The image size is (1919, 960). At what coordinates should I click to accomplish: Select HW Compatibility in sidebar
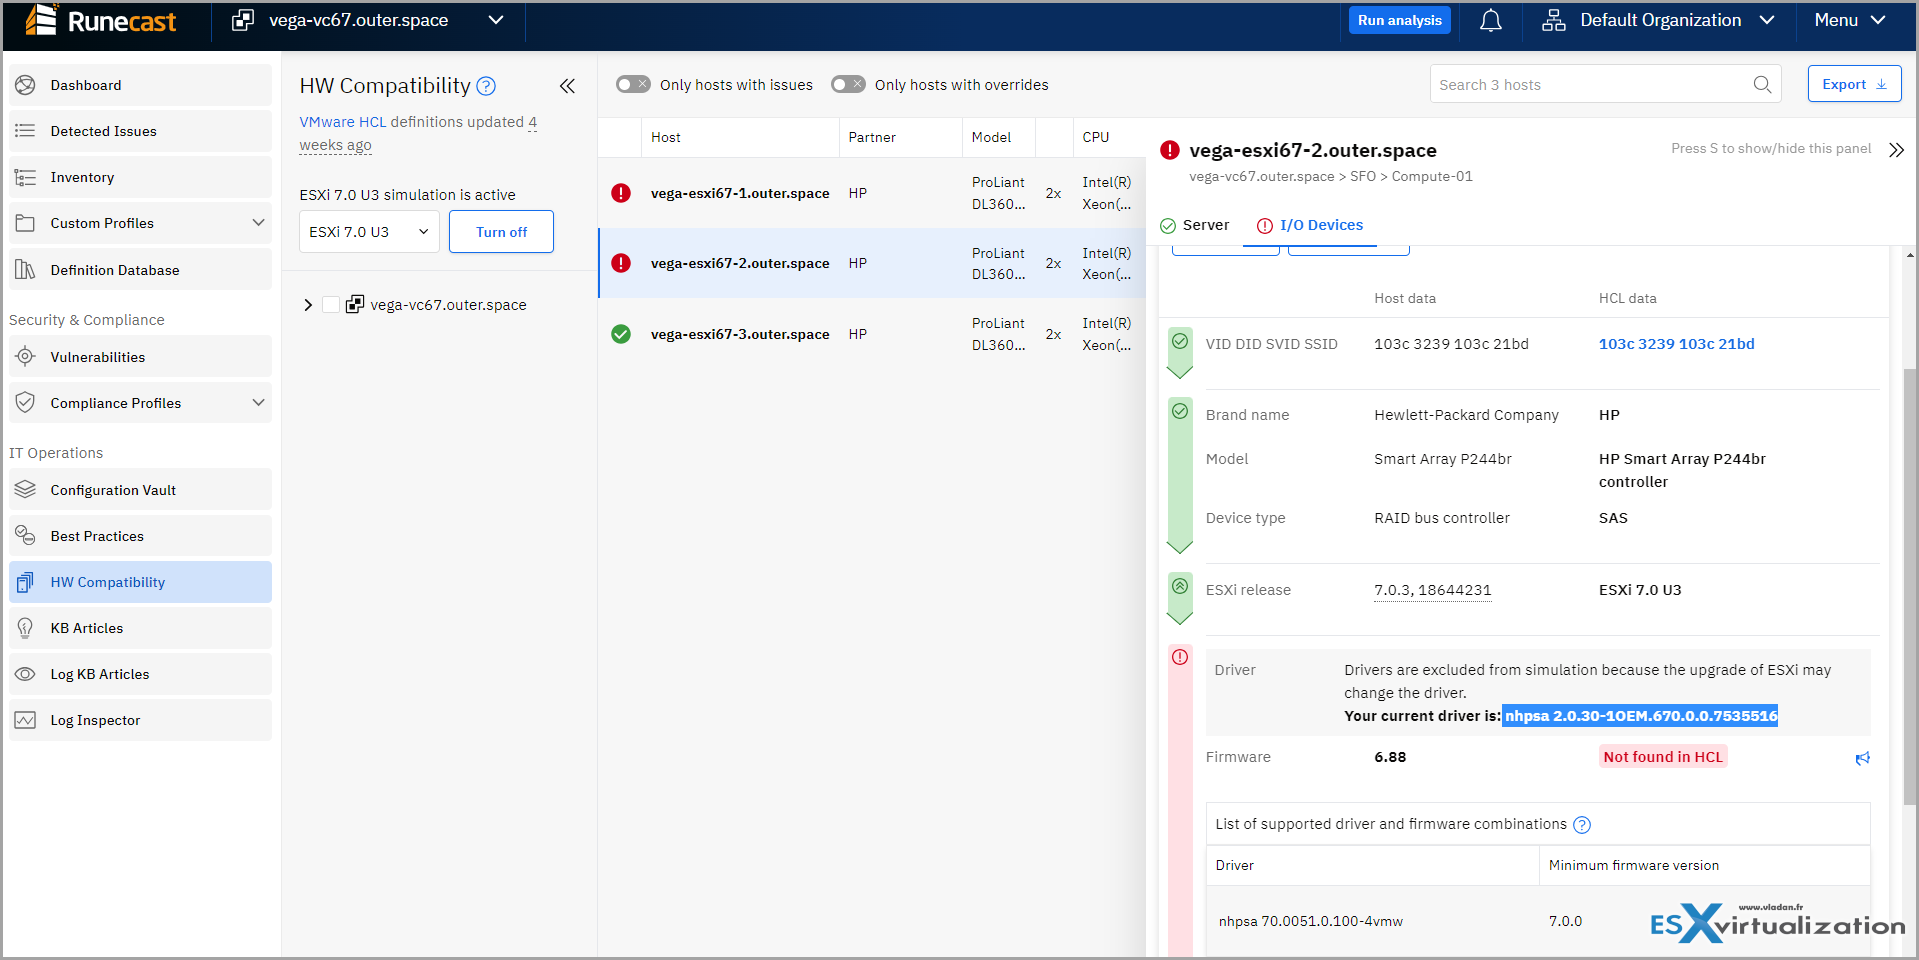(x=140, y=582)
